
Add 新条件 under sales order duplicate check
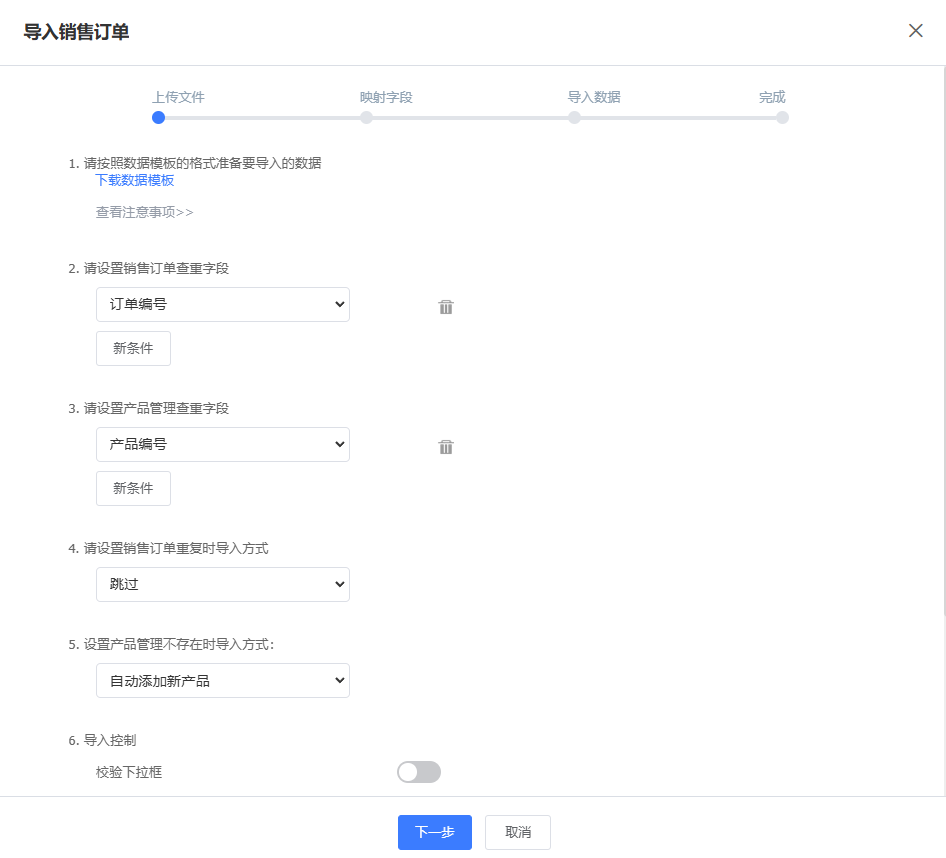click(x=133, y=349)
